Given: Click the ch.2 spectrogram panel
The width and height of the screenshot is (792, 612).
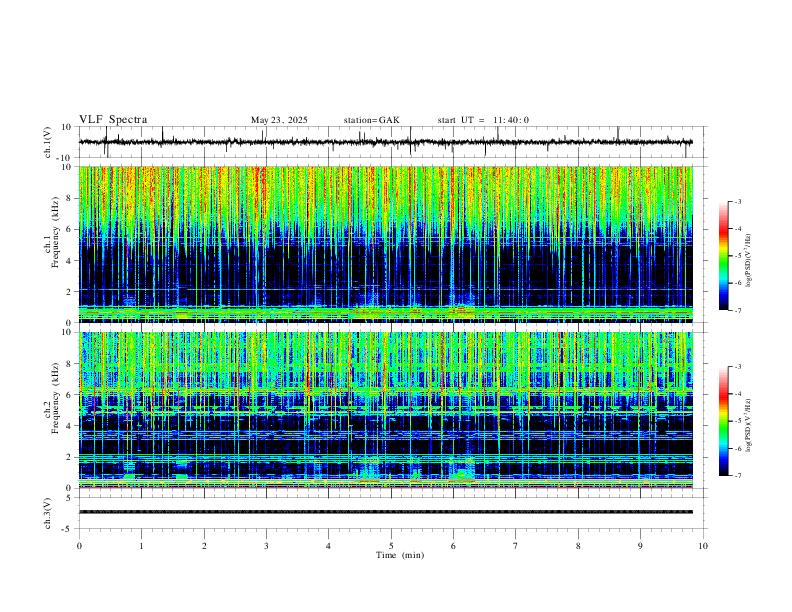Looking at the screenshot, I should (x=386, y=410).
